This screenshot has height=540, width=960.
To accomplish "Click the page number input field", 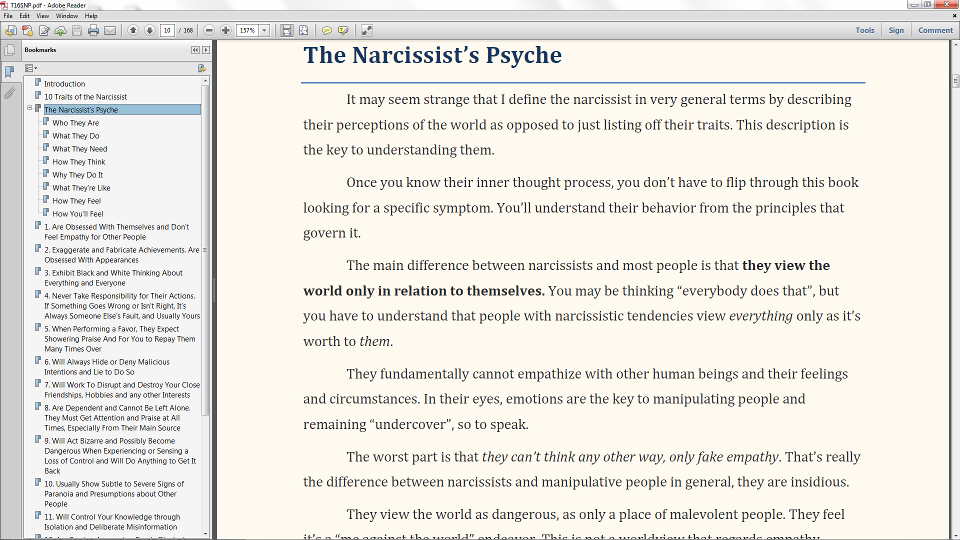I will point(167,31).
